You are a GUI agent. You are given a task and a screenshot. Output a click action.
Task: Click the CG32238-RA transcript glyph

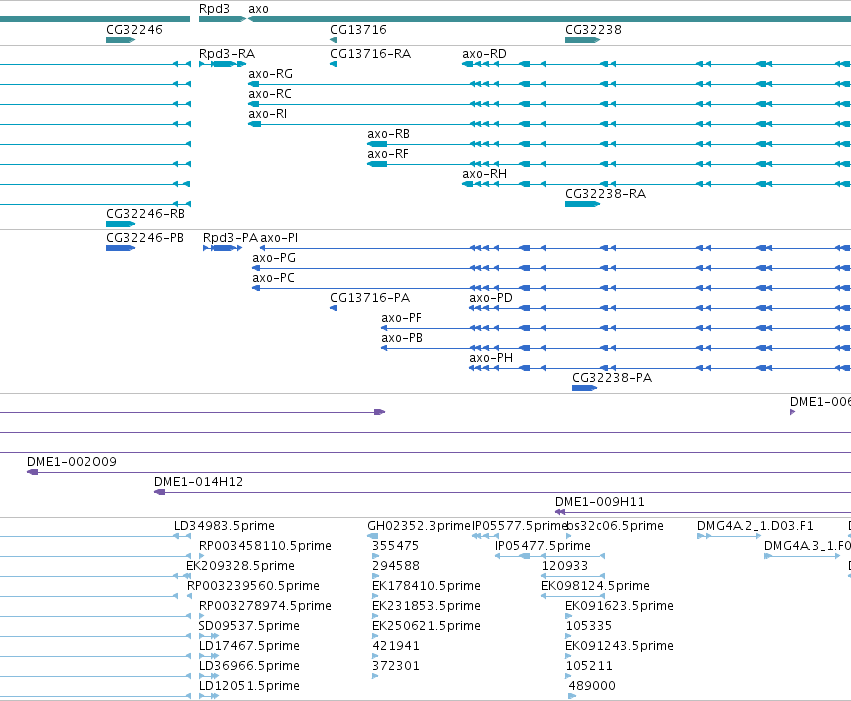coord(582,204)
